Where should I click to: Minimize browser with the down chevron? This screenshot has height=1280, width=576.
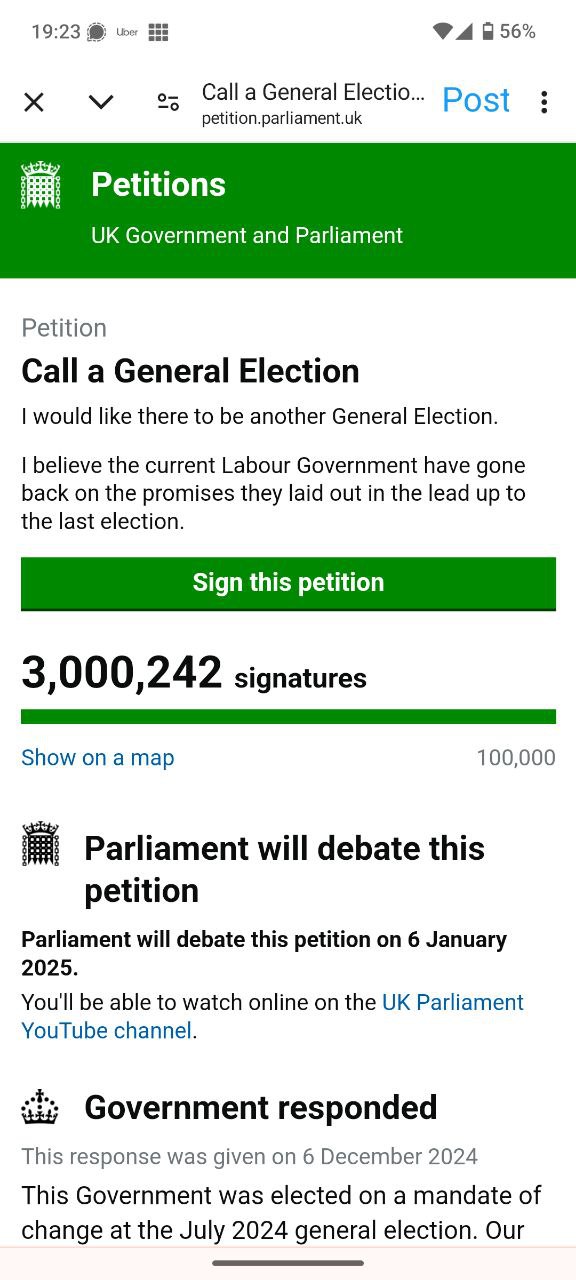(101, 102)
